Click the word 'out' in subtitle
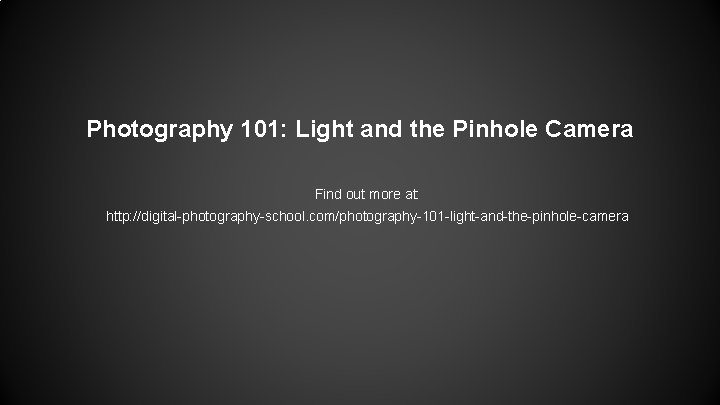Screen dimensions: 720x405 click(x=355, y=195)
